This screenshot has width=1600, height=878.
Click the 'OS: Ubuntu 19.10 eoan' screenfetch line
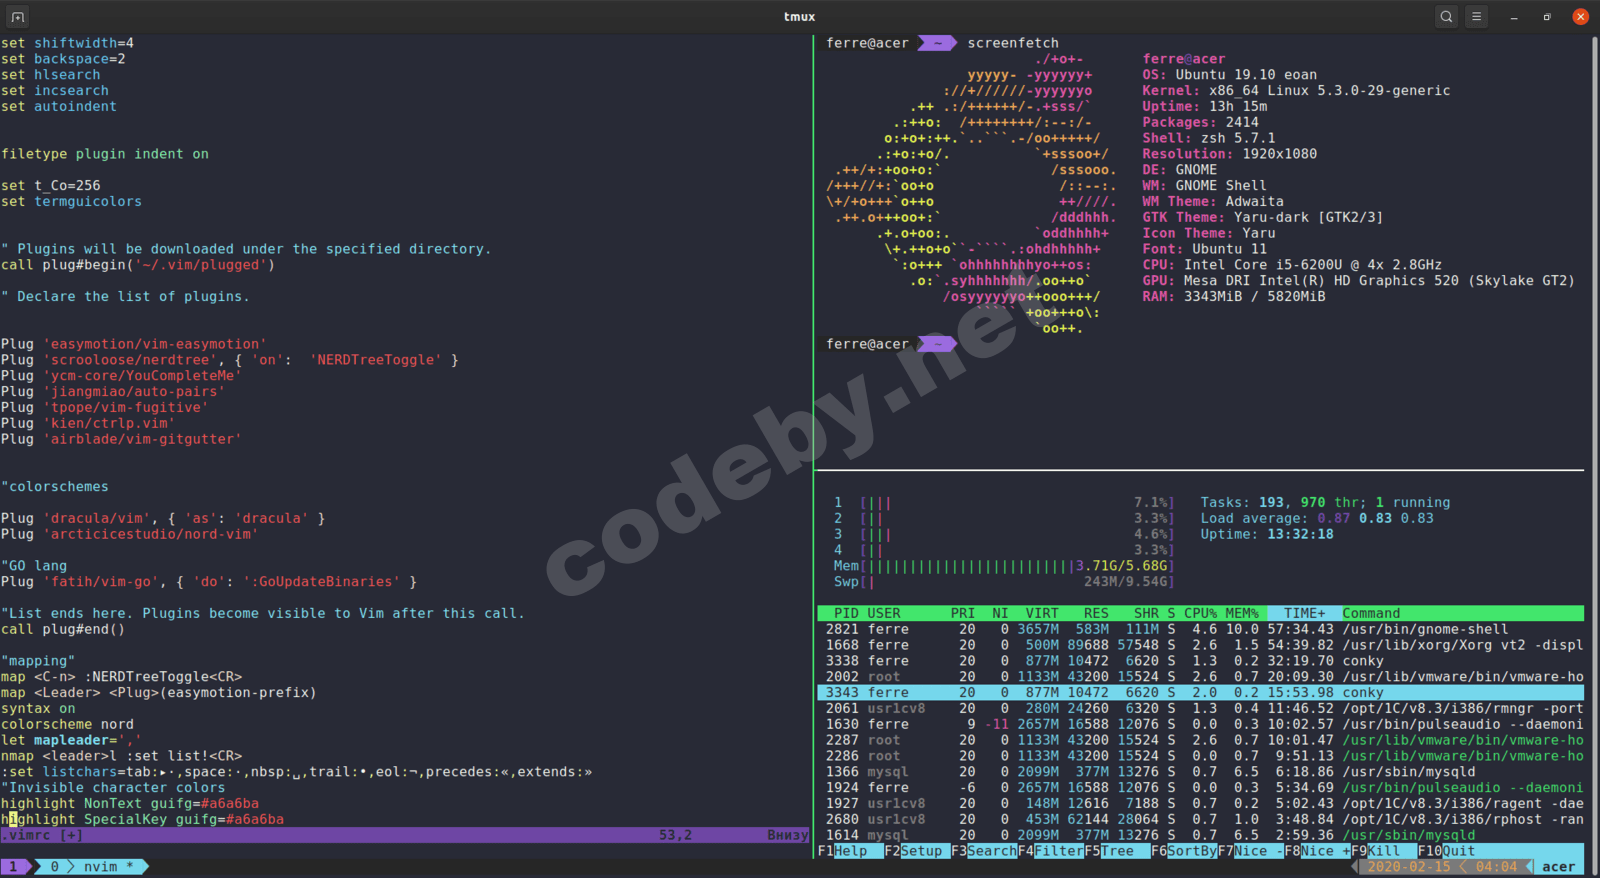[x=1230, y=75]
